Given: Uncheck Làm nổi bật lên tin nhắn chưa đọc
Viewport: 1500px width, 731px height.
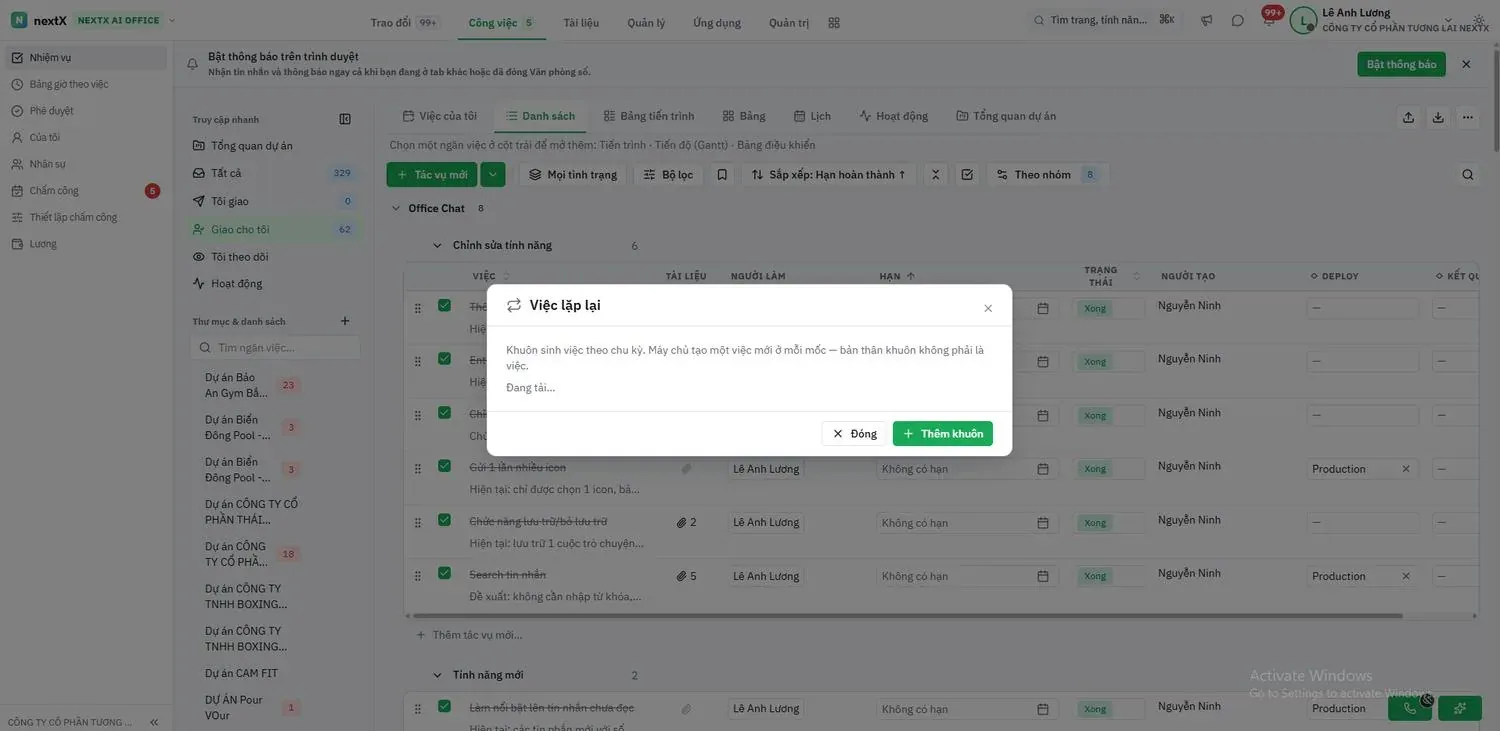Looking at the screenshot, I should [x=444, y=707].
